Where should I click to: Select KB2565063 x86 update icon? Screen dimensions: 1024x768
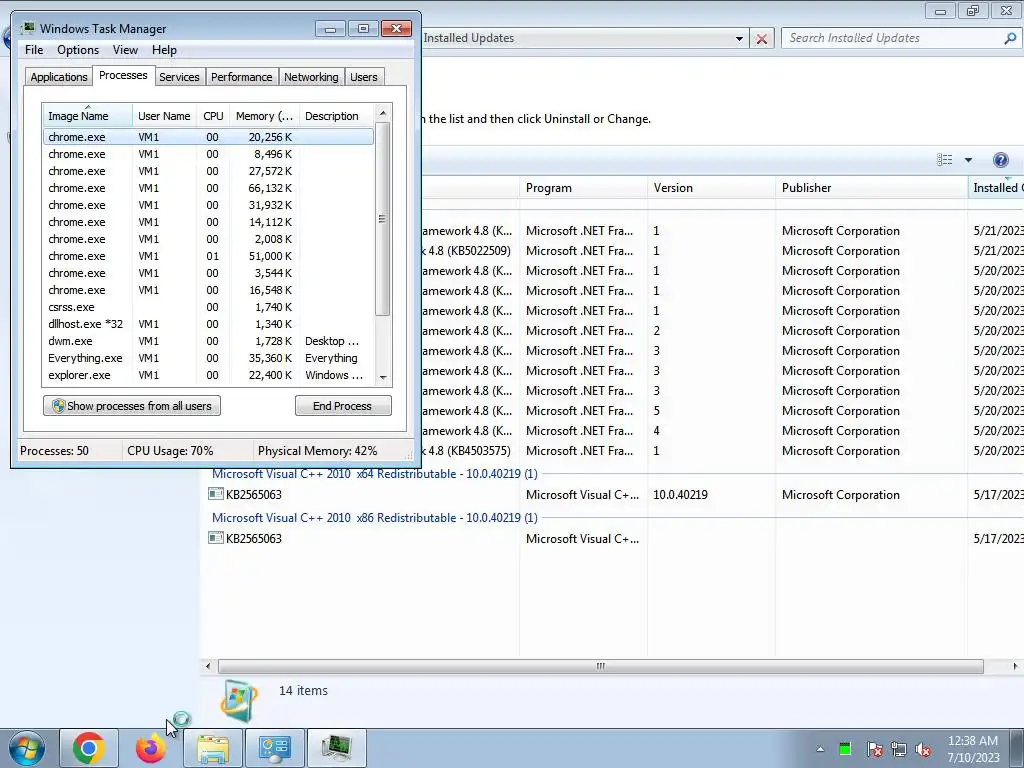[216, 537]
